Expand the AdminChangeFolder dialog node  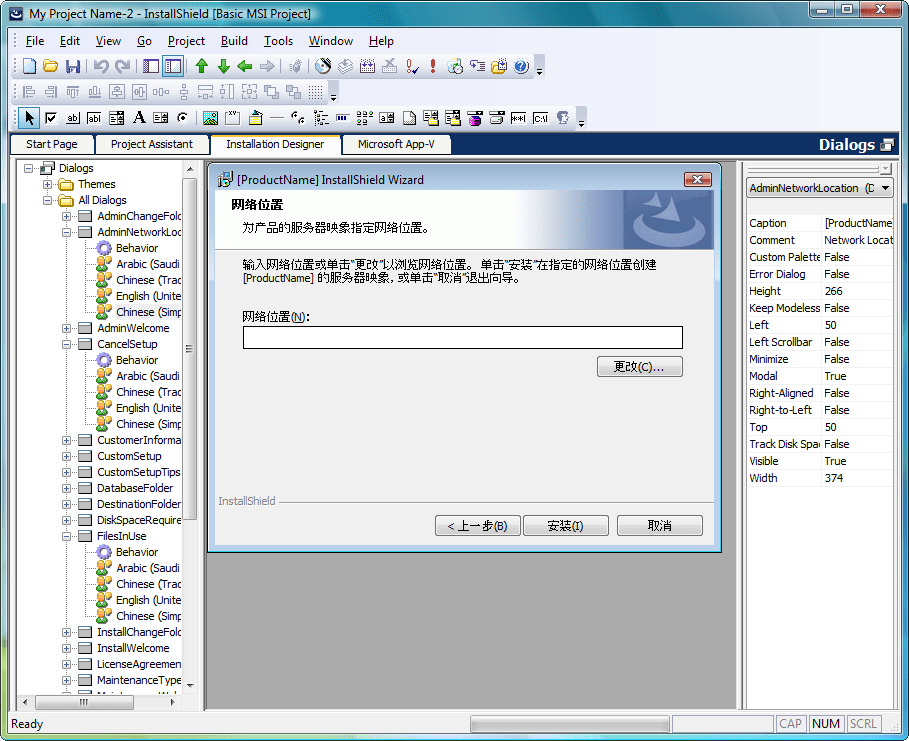[x=66, y=216]
